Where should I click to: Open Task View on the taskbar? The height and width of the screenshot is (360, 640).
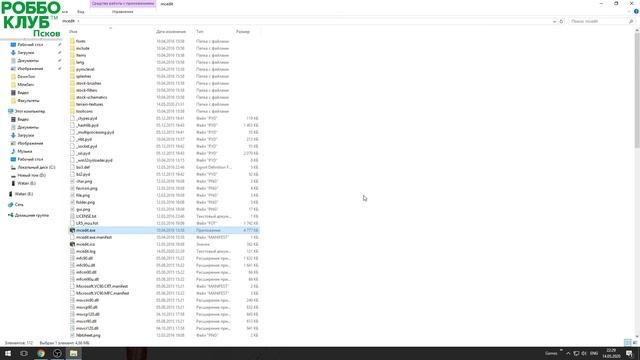[x=24, y=353]
